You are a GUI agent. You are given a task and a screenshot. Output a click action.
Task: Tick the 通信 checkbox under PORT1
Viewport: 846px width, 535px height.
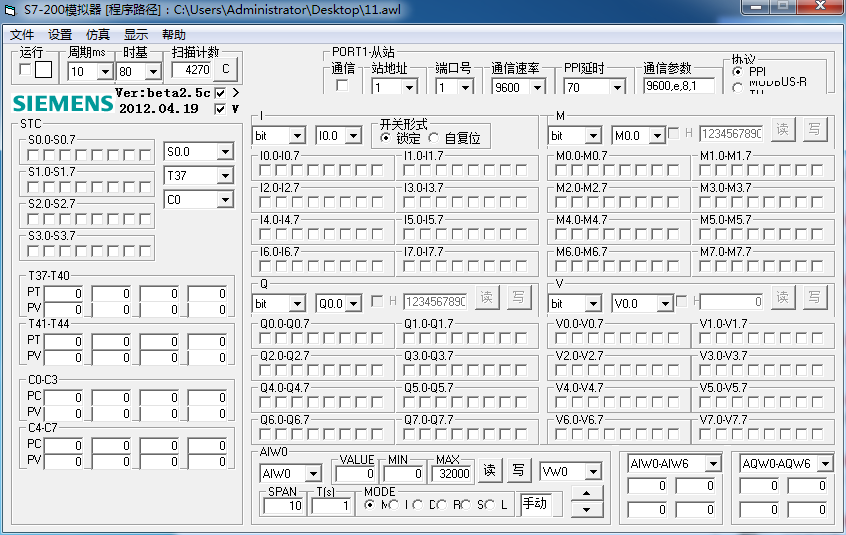(x=342, y=86)
